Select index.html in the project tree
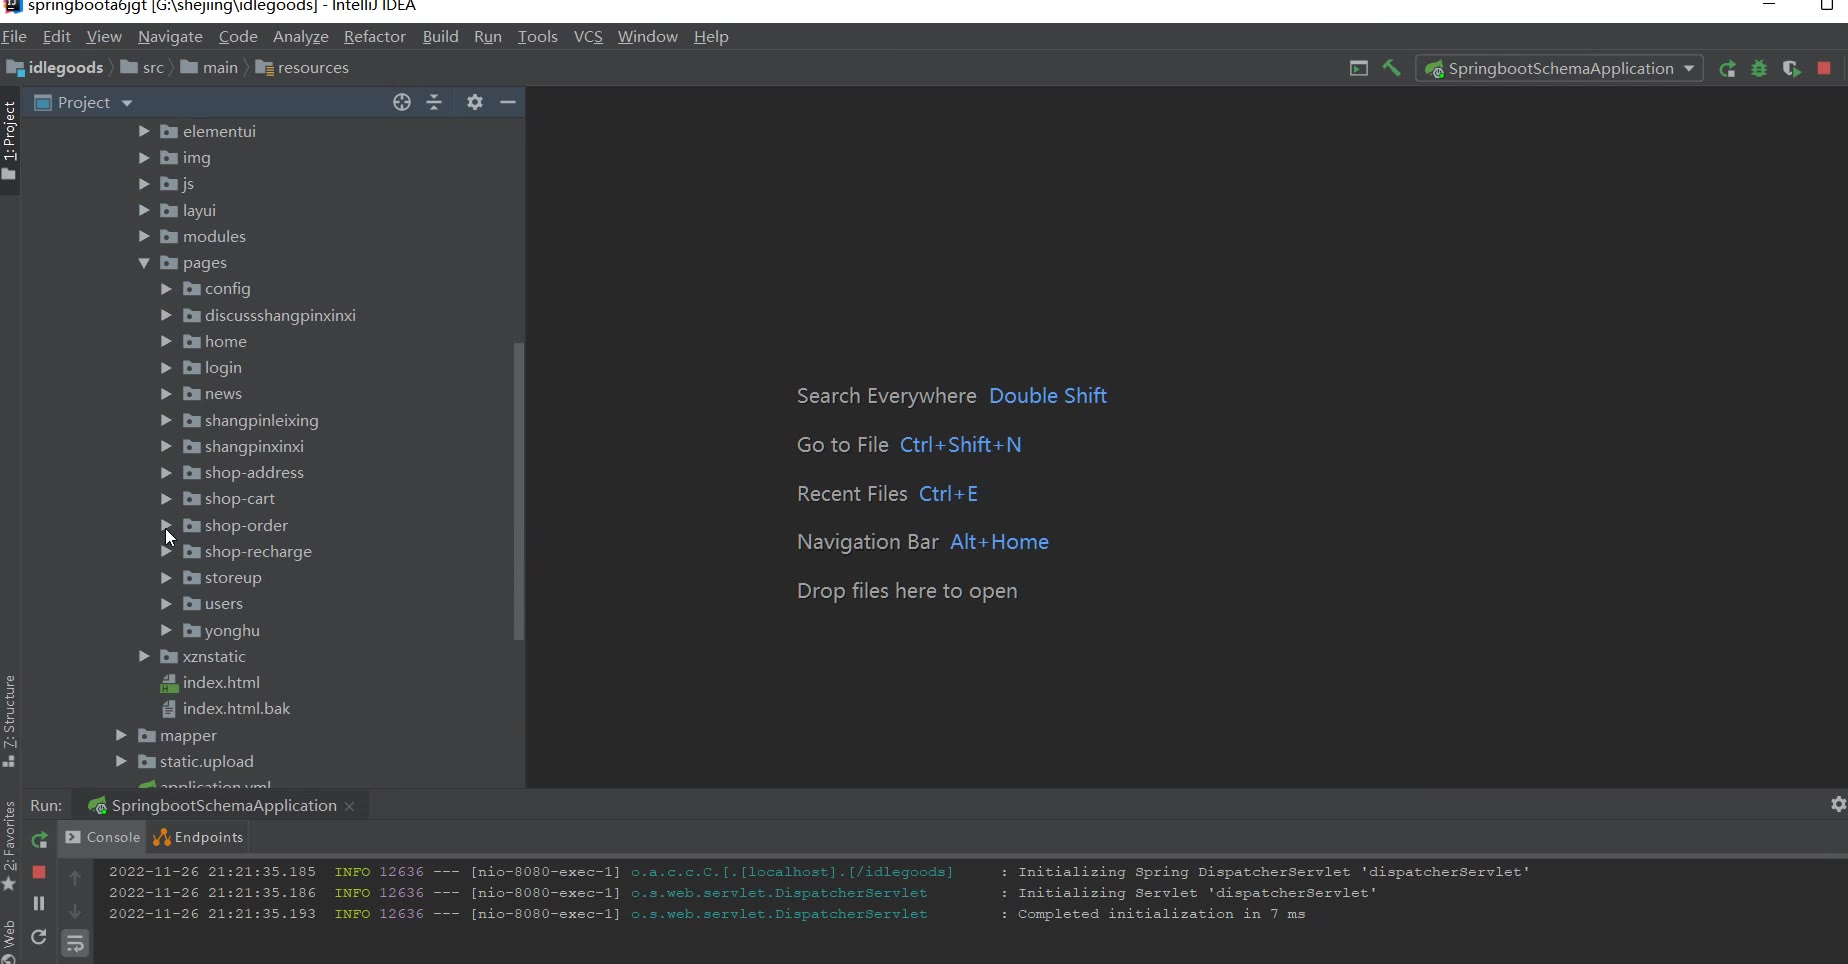 click(x=221, y=682)
